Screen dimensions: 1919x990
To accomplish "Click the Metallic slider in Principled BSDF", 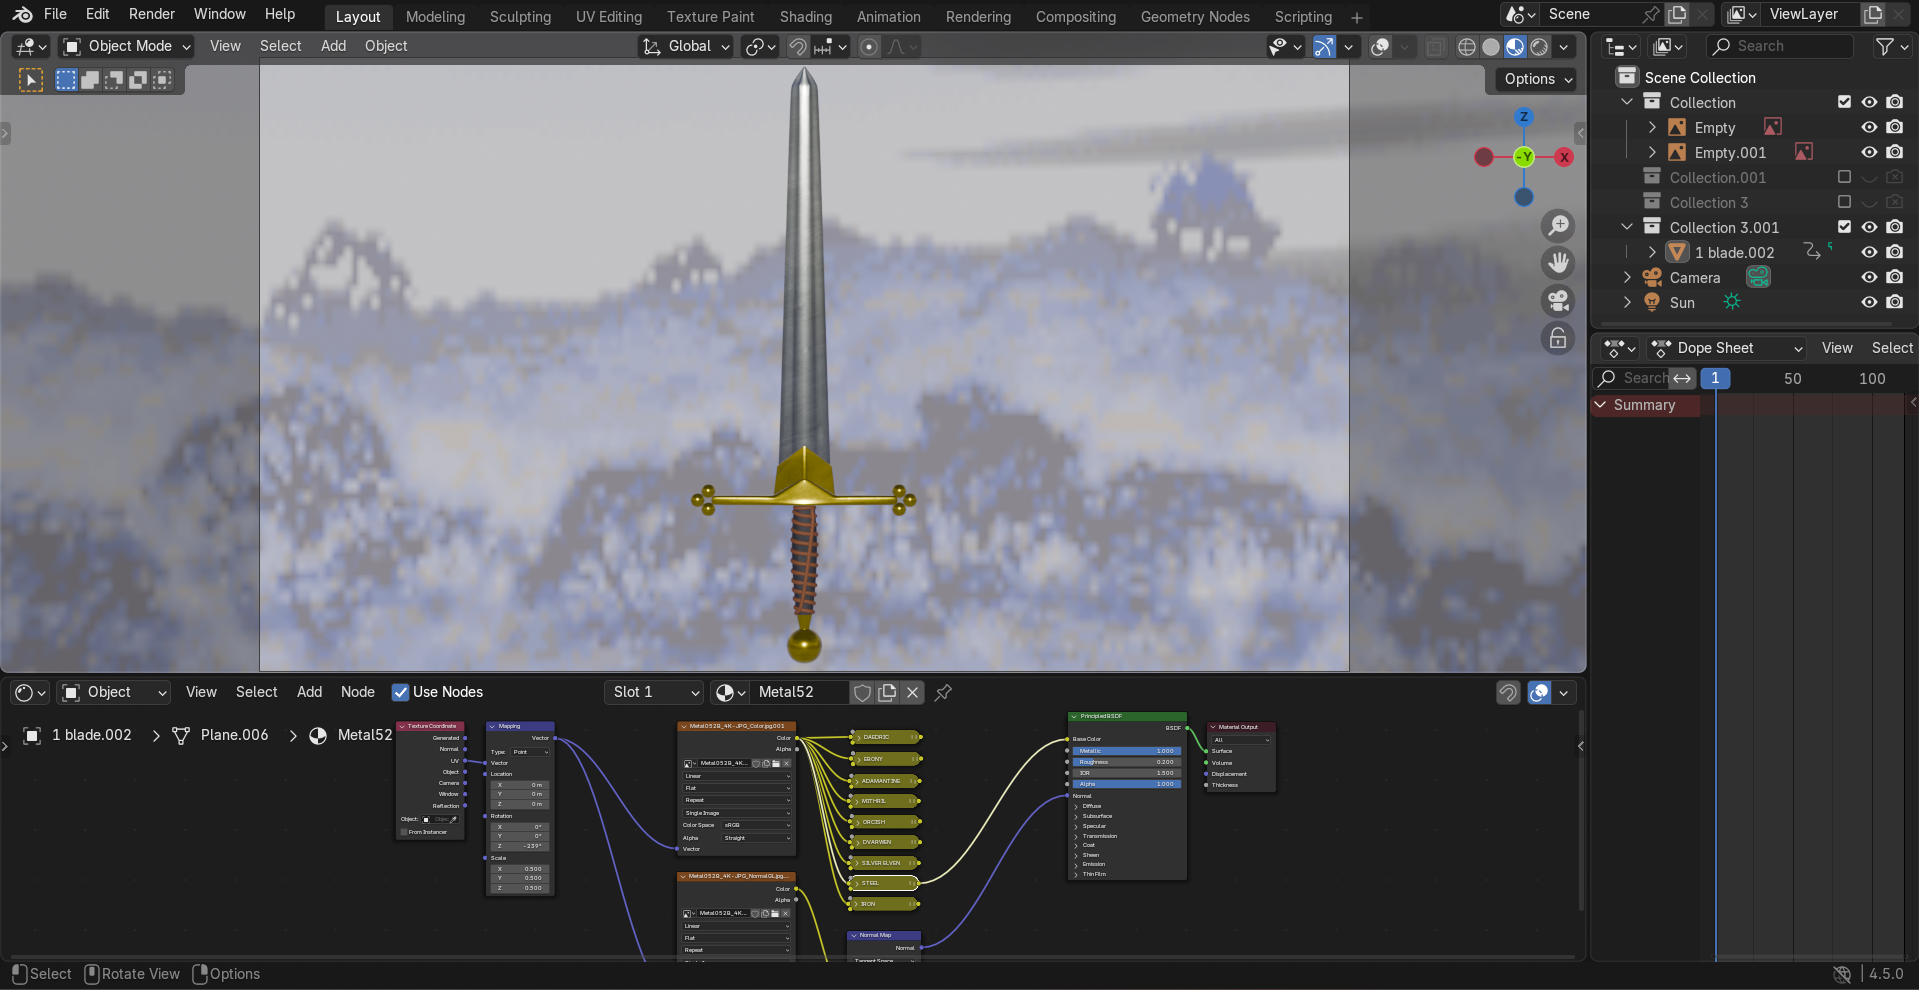I will (1127, 751).
